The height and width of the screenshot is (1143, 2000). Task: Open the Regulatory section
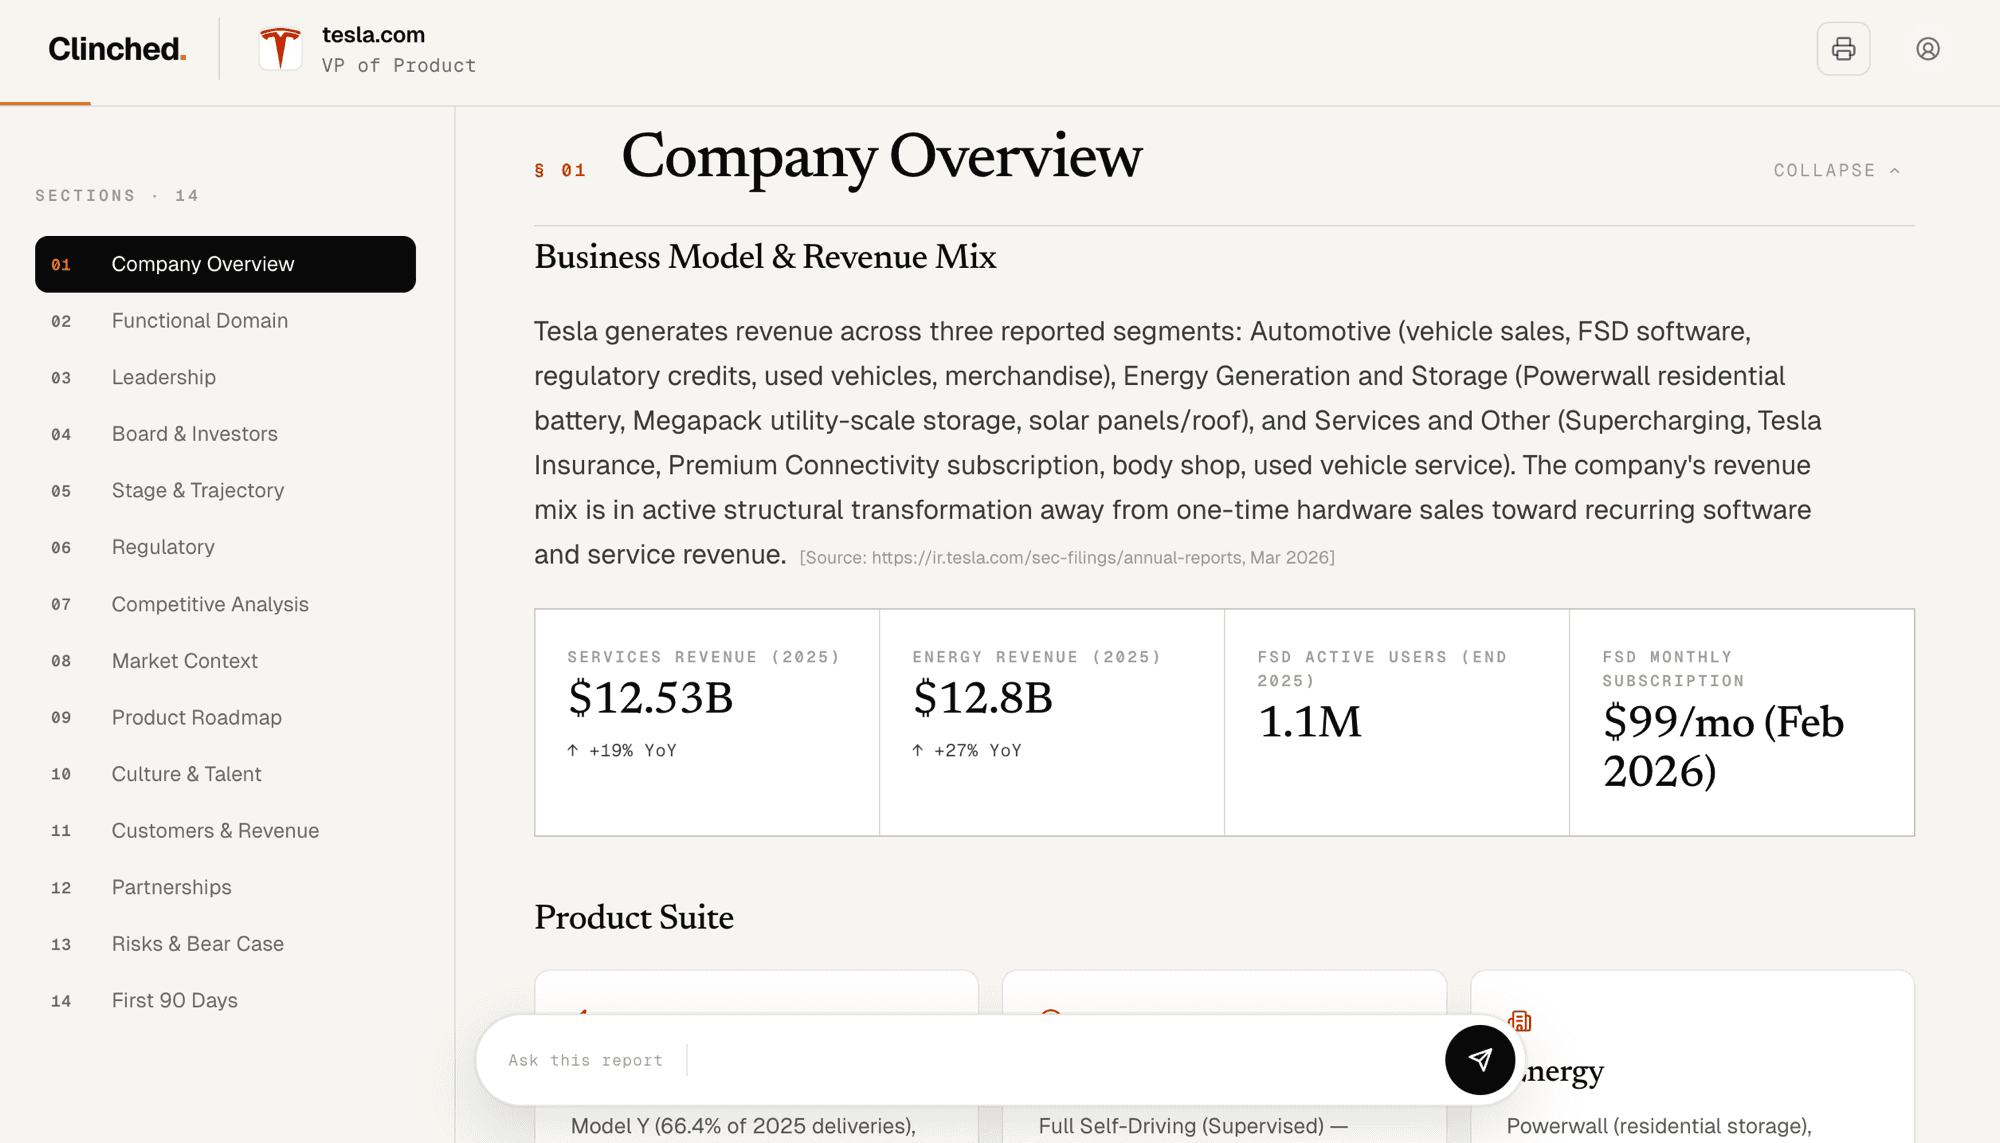[x=225, y=547]
